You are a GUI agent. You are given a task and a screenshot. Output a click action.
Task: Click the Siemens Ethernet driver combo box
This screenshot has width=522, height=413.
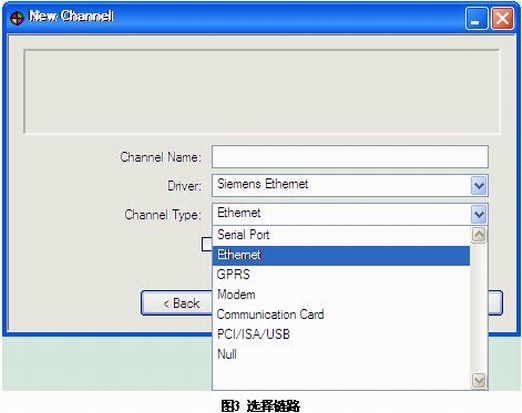[x=350, y=185]
